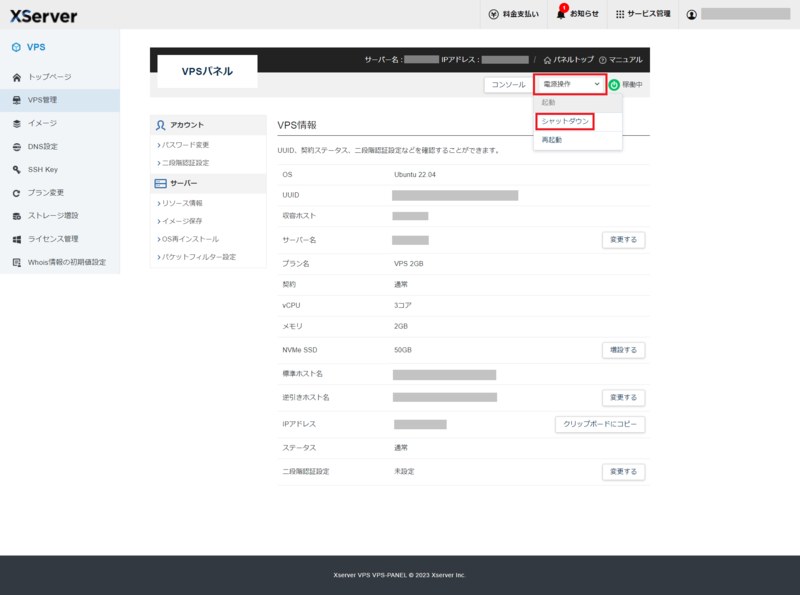800x595 pixels.
Task: Click the document icon beside Whois情報の初期値設定
Action: [17, 262]
